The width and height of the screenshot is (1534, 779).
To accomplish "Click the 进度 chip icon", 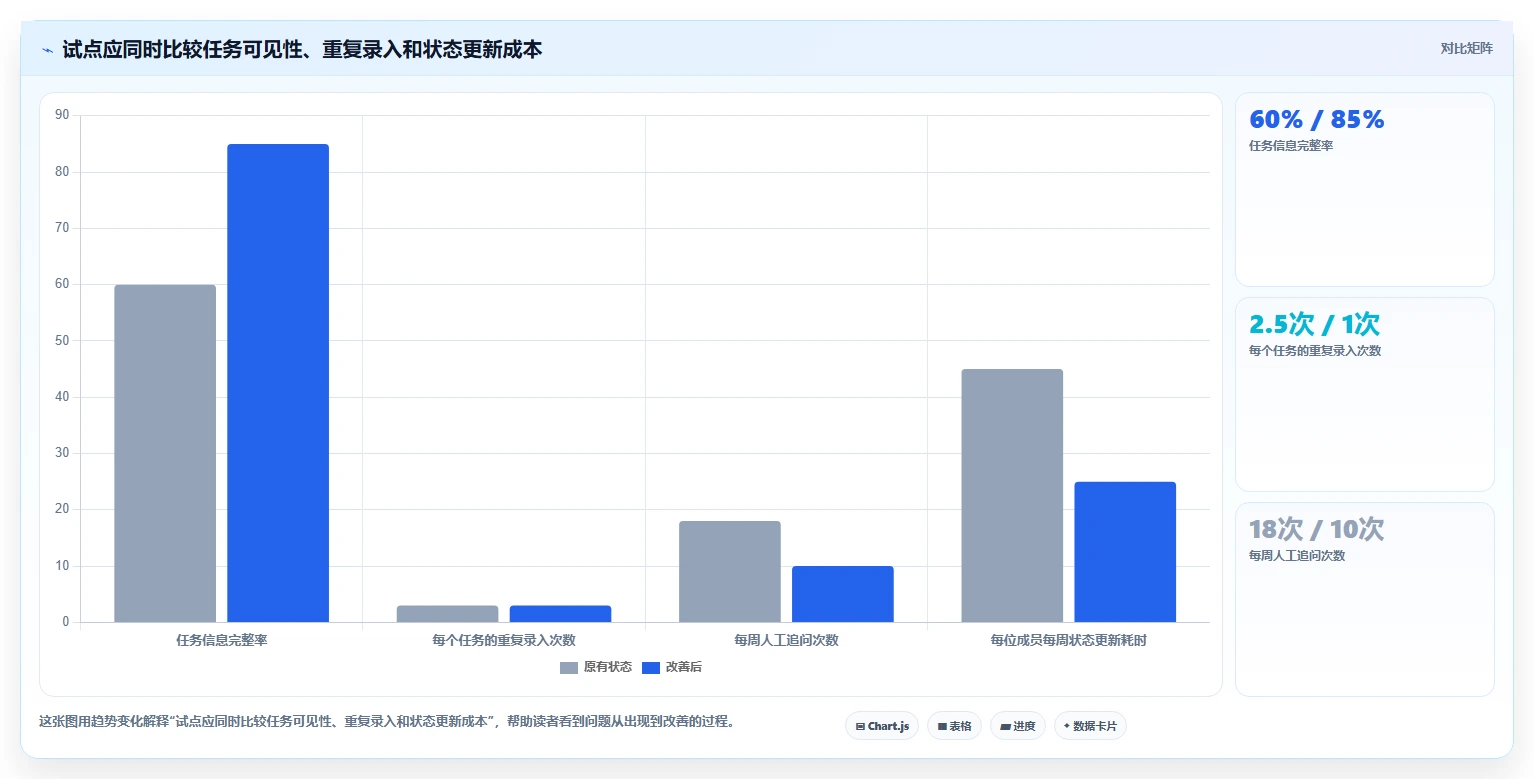I will point(1005,727).
